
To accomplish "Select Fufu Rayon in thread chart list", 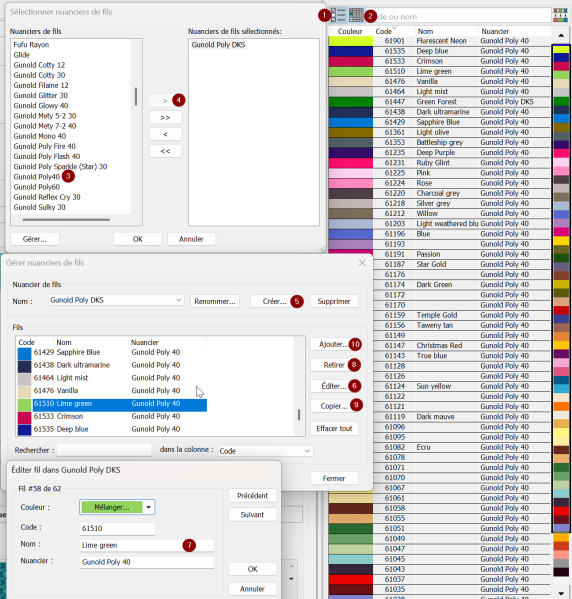I will pyautogui.click(x=31, y=45).
